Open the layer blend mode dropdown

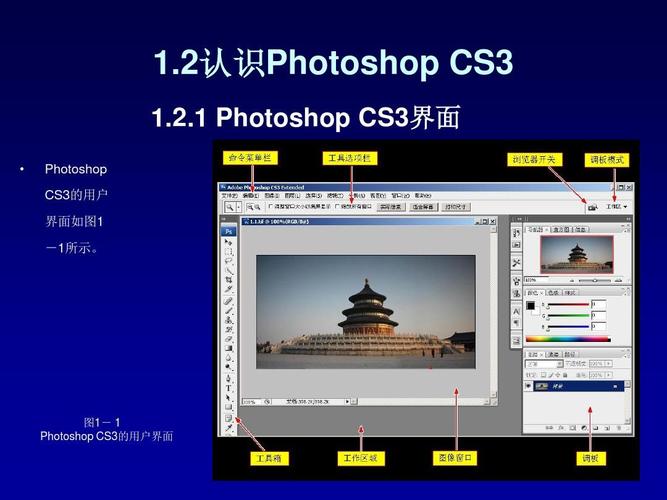click(x=544, y=364)
